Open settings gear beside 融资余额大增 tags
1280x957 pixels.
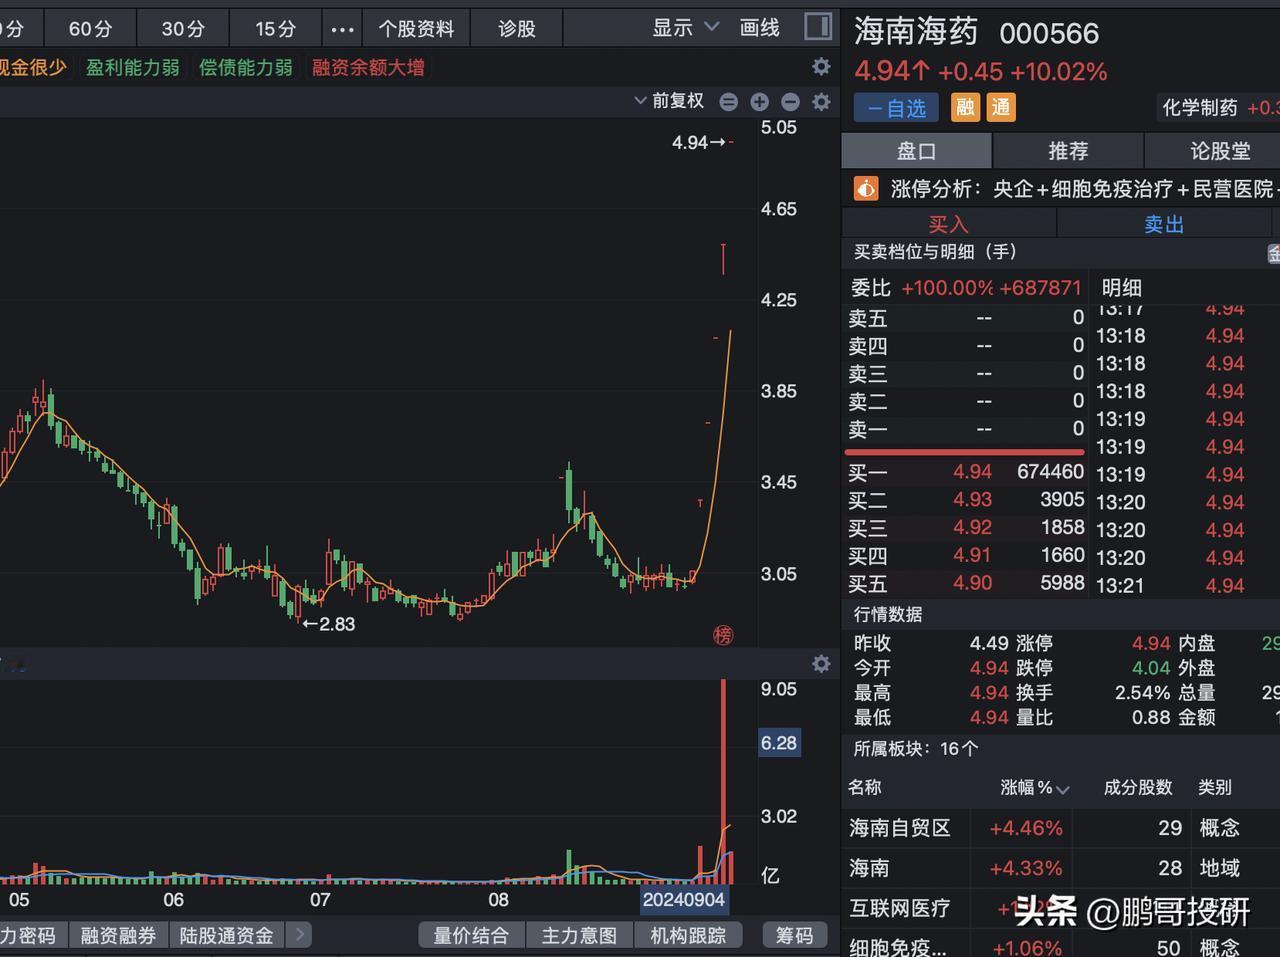[821, 67]
